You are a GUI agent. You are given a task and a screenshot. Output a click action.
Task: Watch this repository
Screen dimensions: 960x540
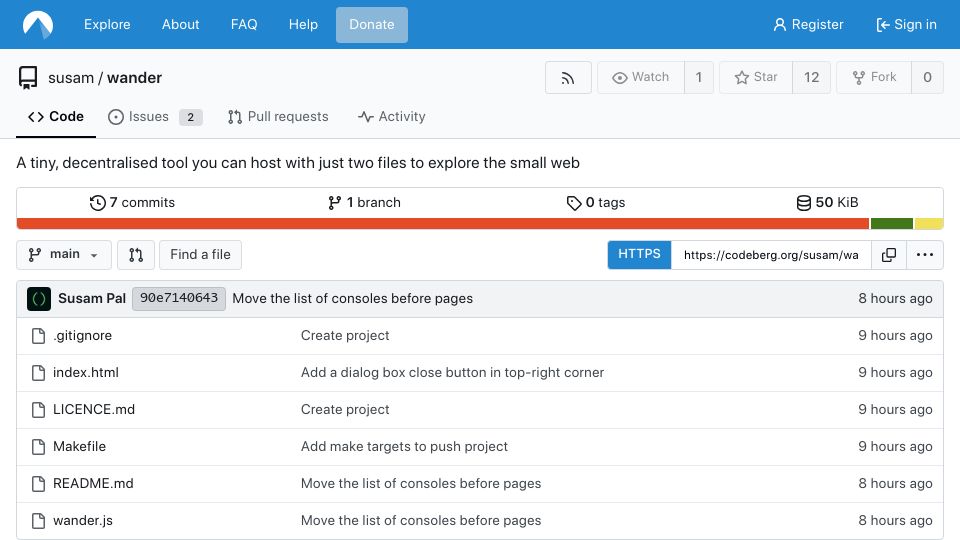(640, 77)
